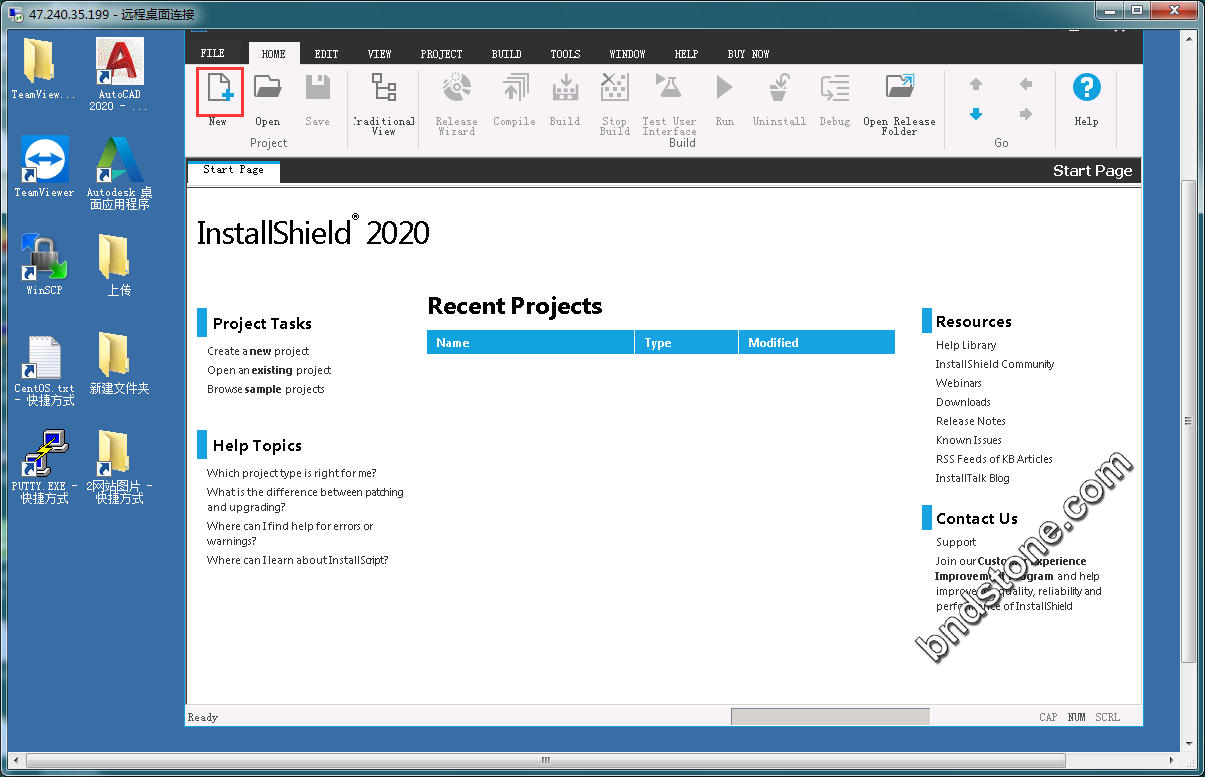
Task: Open the FILE menu
Action: (x=212, y=54)
